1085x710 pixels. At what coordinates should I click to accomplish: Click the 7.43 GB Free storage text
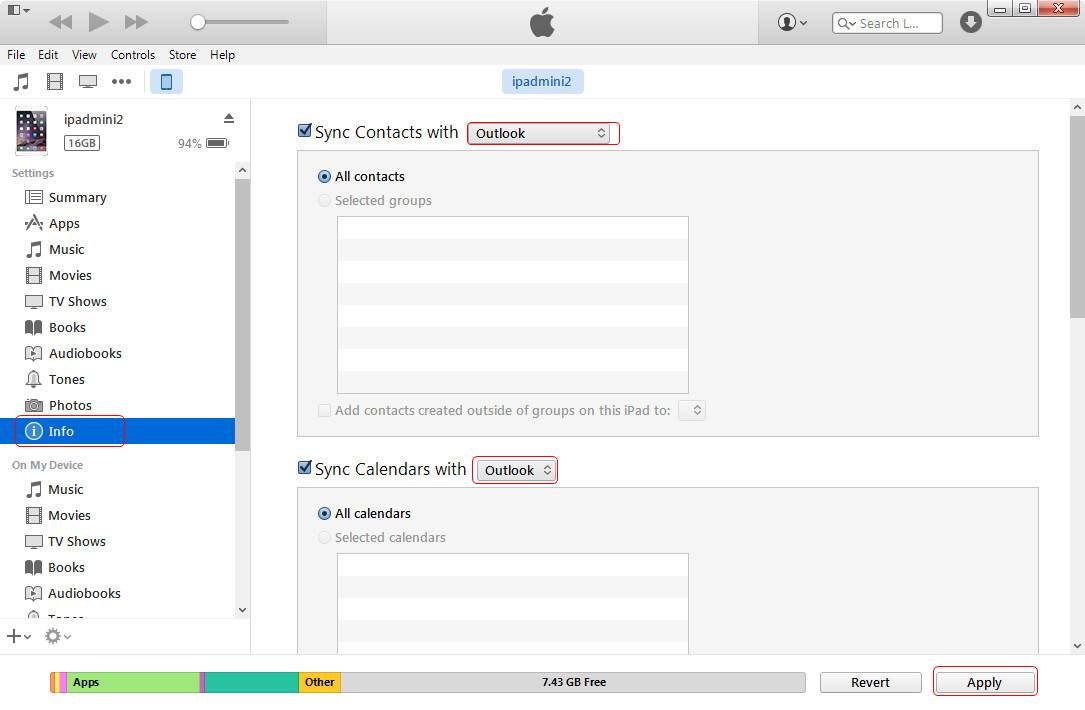pos(574,682)
